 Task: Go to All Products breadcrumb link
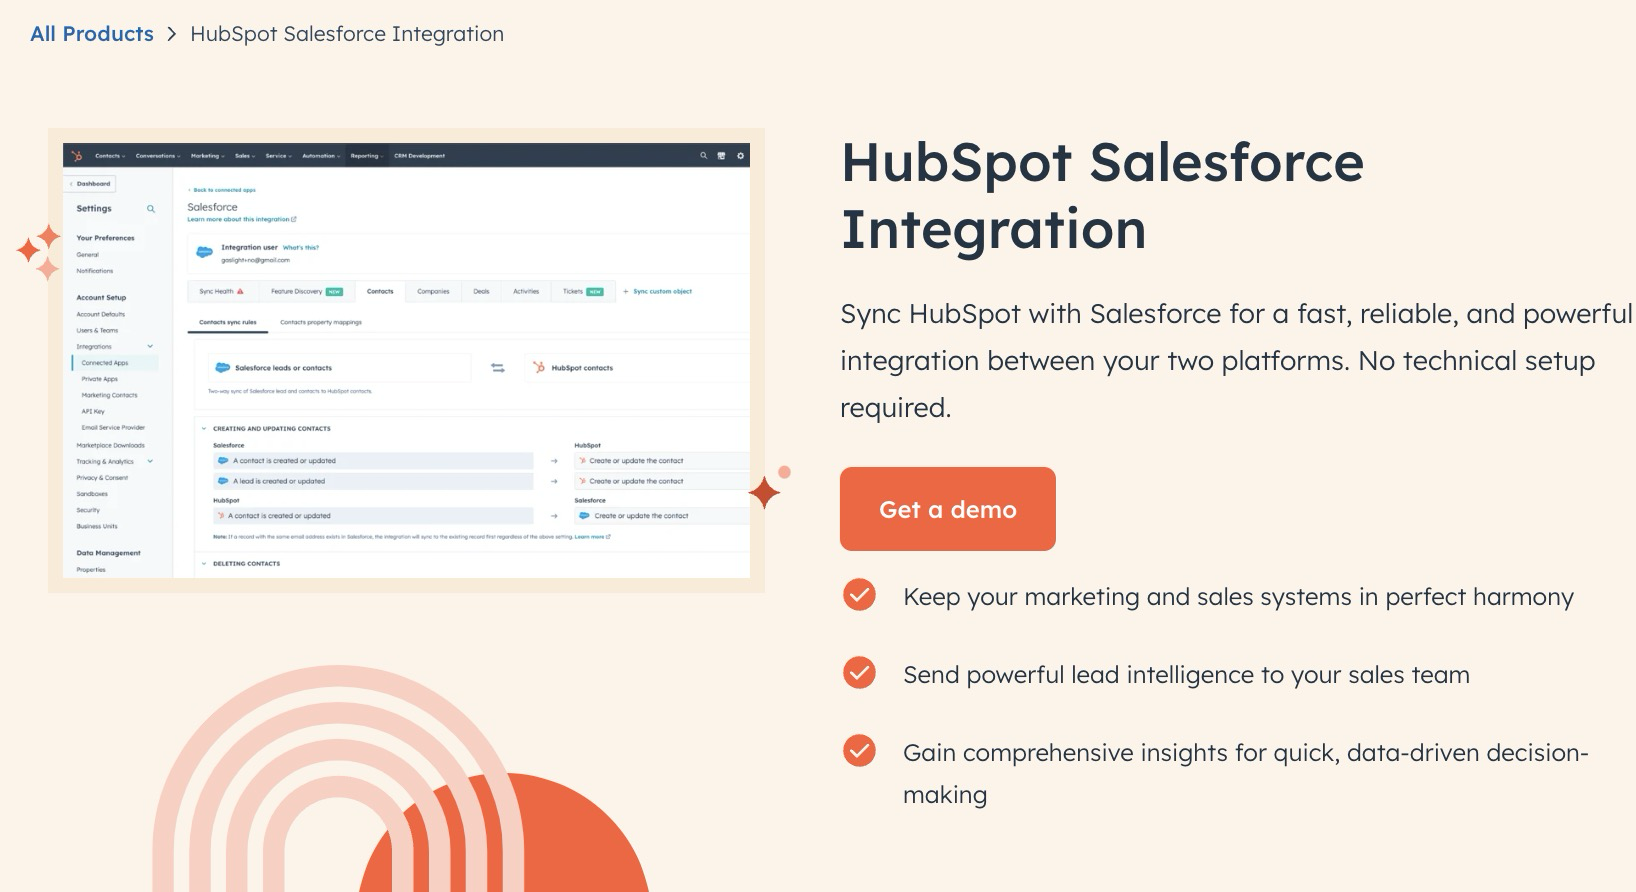(x=92, y=34)
